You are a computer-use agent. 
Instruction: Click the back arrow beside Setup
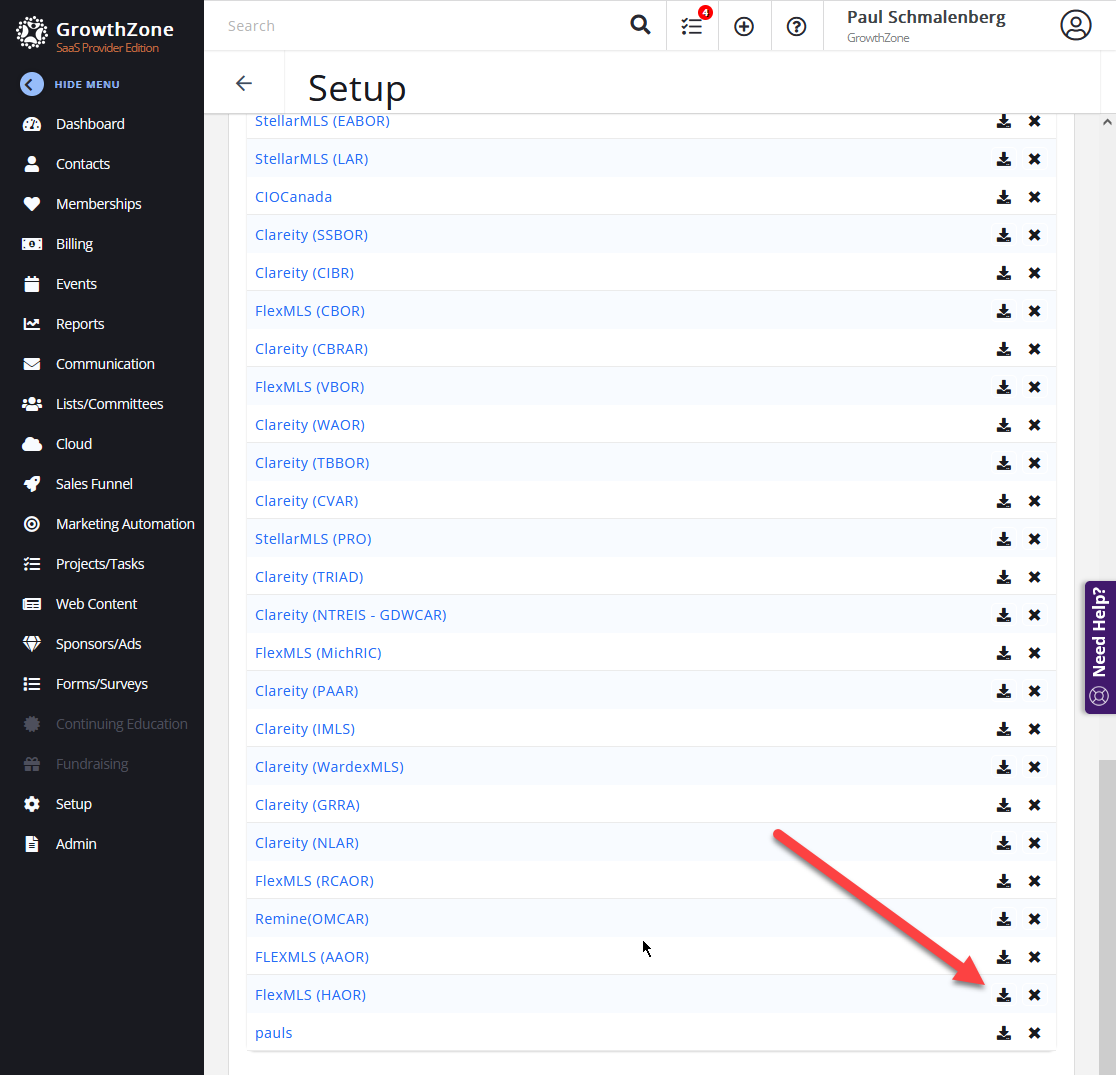point(244,84)
